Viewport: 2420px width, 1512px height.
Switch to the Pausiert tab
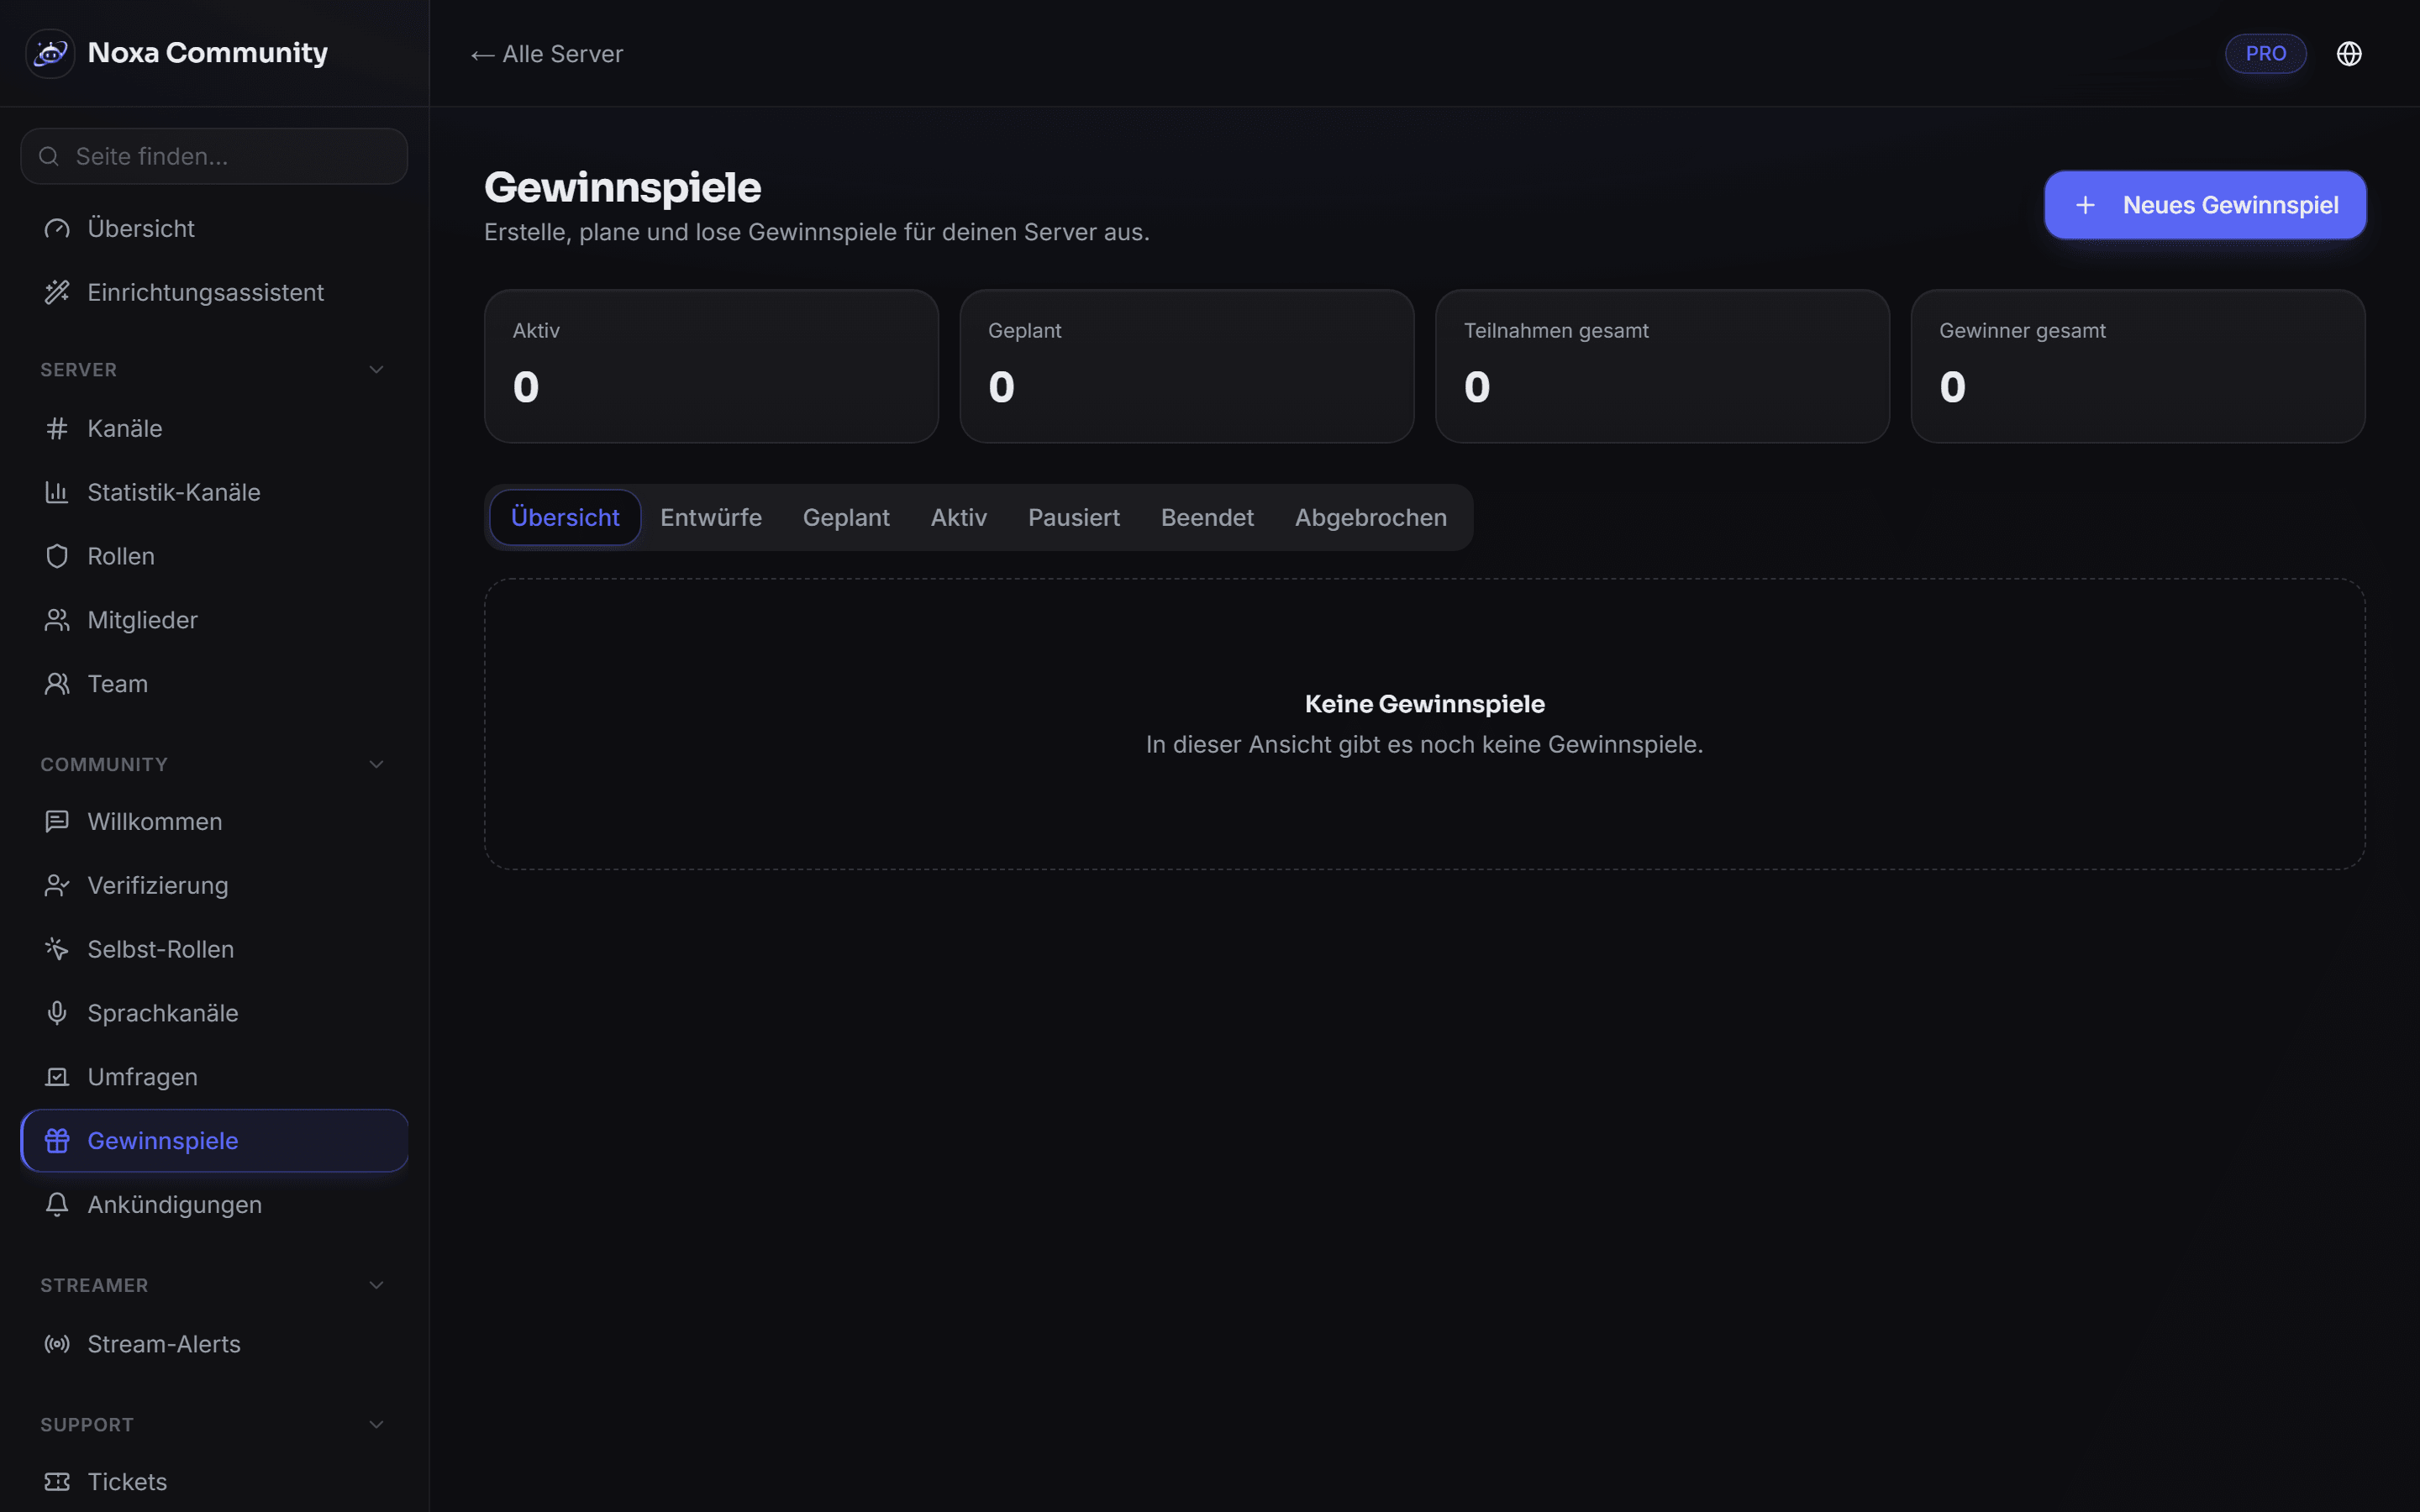[x=1074, y=517]
